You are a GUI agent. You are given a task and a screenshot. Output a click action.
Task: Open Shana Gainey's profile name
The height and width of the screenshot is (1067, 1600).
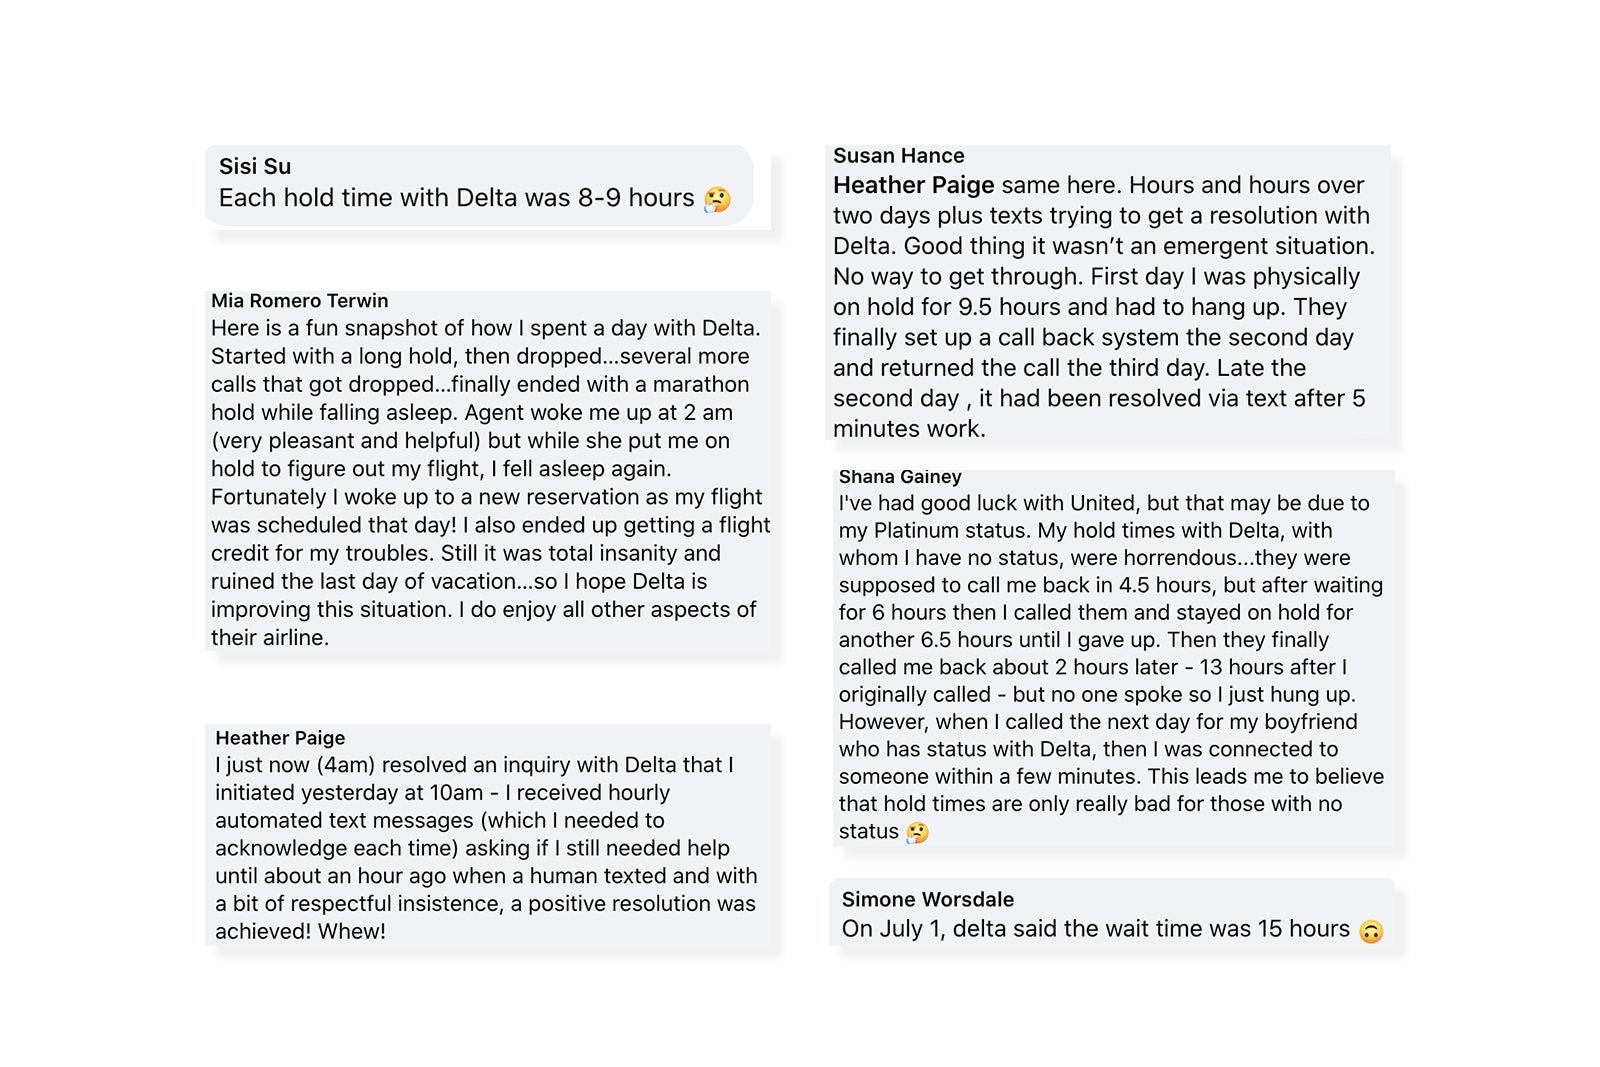(x=900, y=476)
